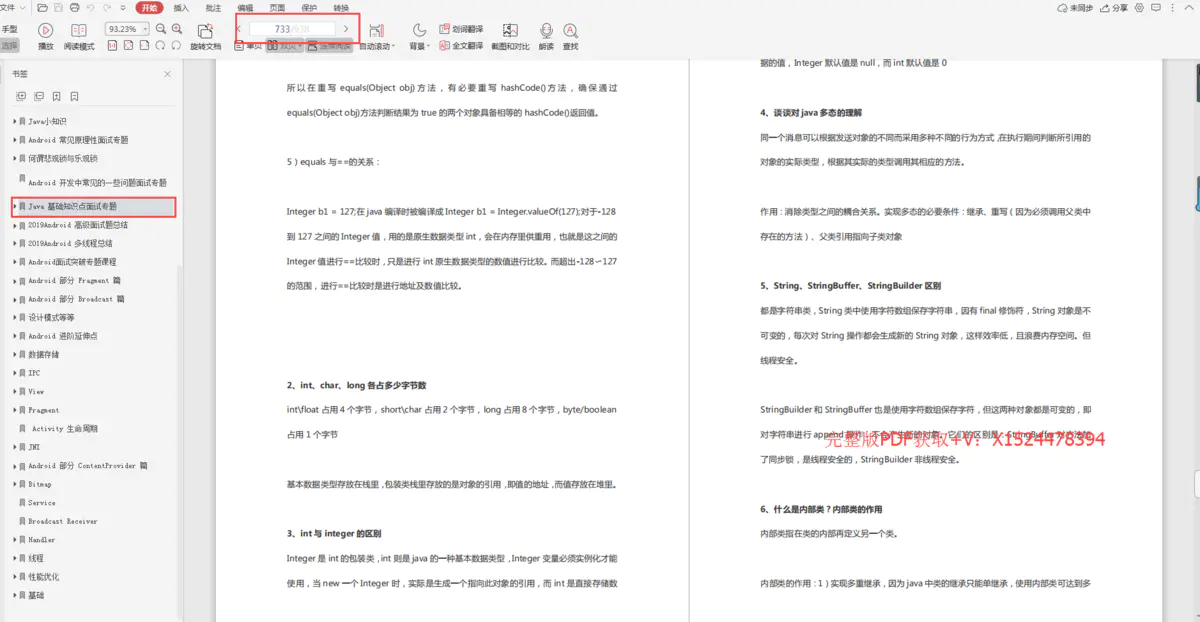Select Java 基础知识点面试专题 bookmark

point(93,207)
